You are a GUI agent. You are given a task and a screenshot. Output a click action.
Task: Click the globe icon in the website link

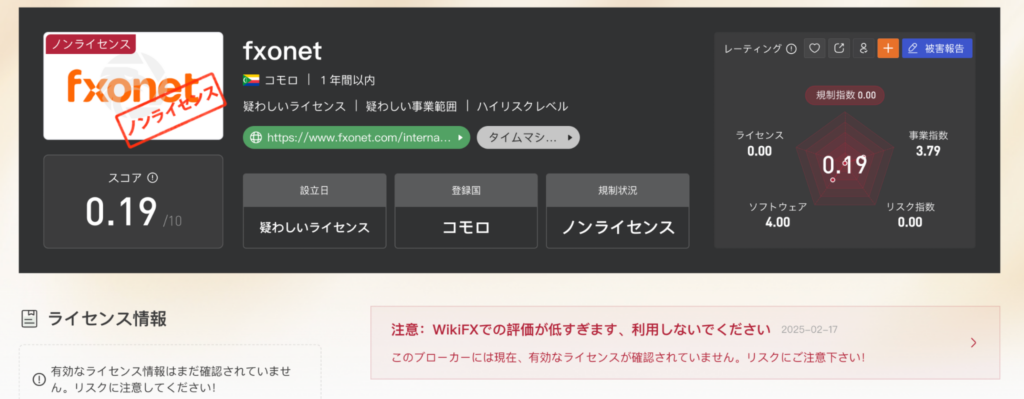[x=256, y=138]
